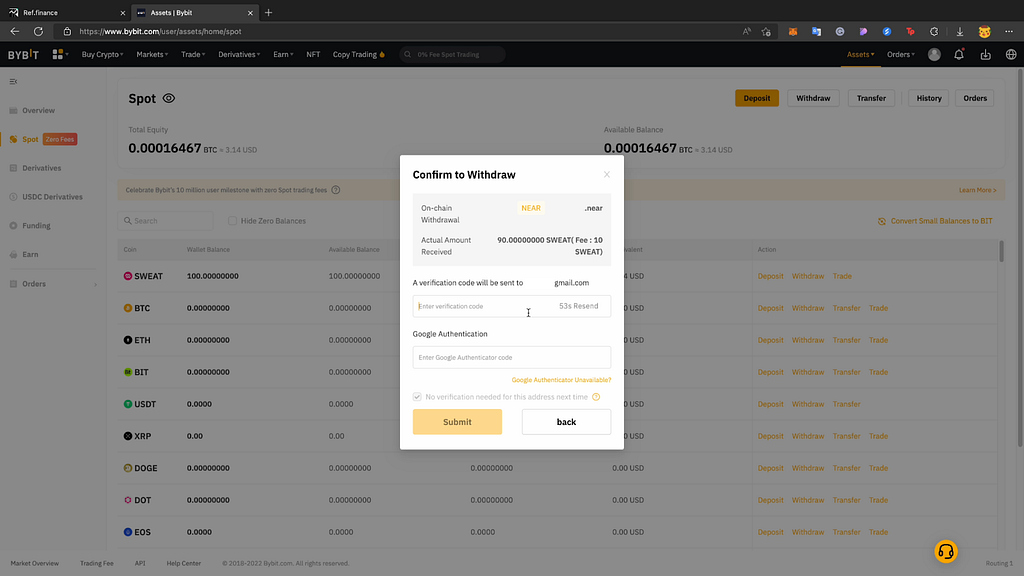Submit the withdrawal confirmation
Image resolution: width=1024 pixels, height=576 pixels.
coord(457,422)
